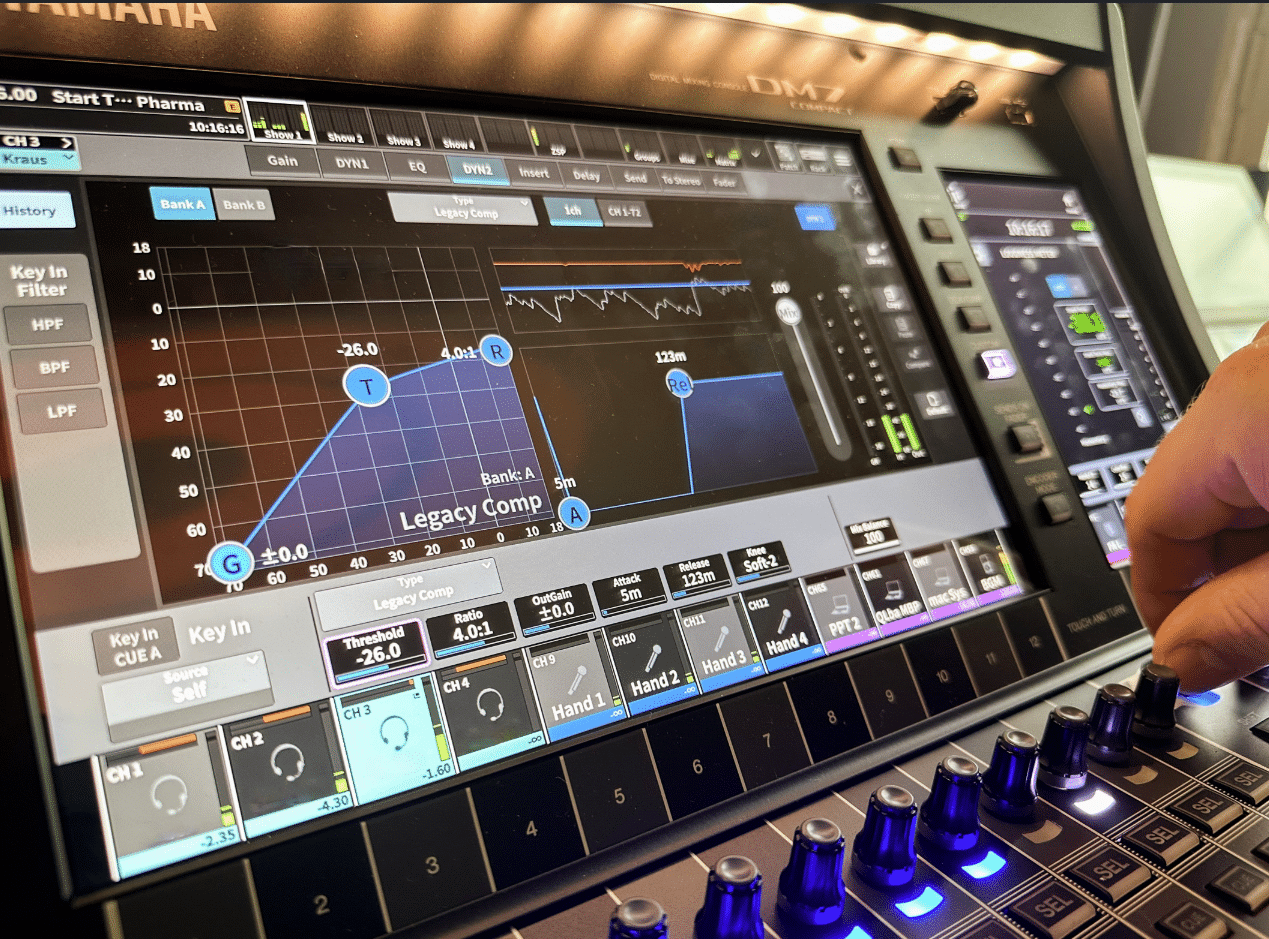1269x939 pixels.
Task: Toggle the LPF key-in filter
Action: tap(62, 410)
